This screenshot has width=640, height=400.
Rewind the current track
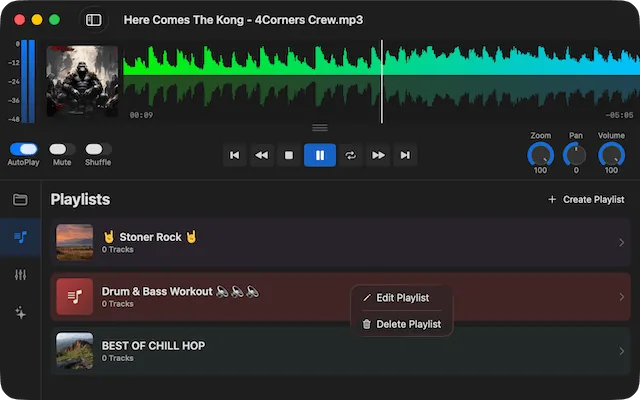pos(262,155)
